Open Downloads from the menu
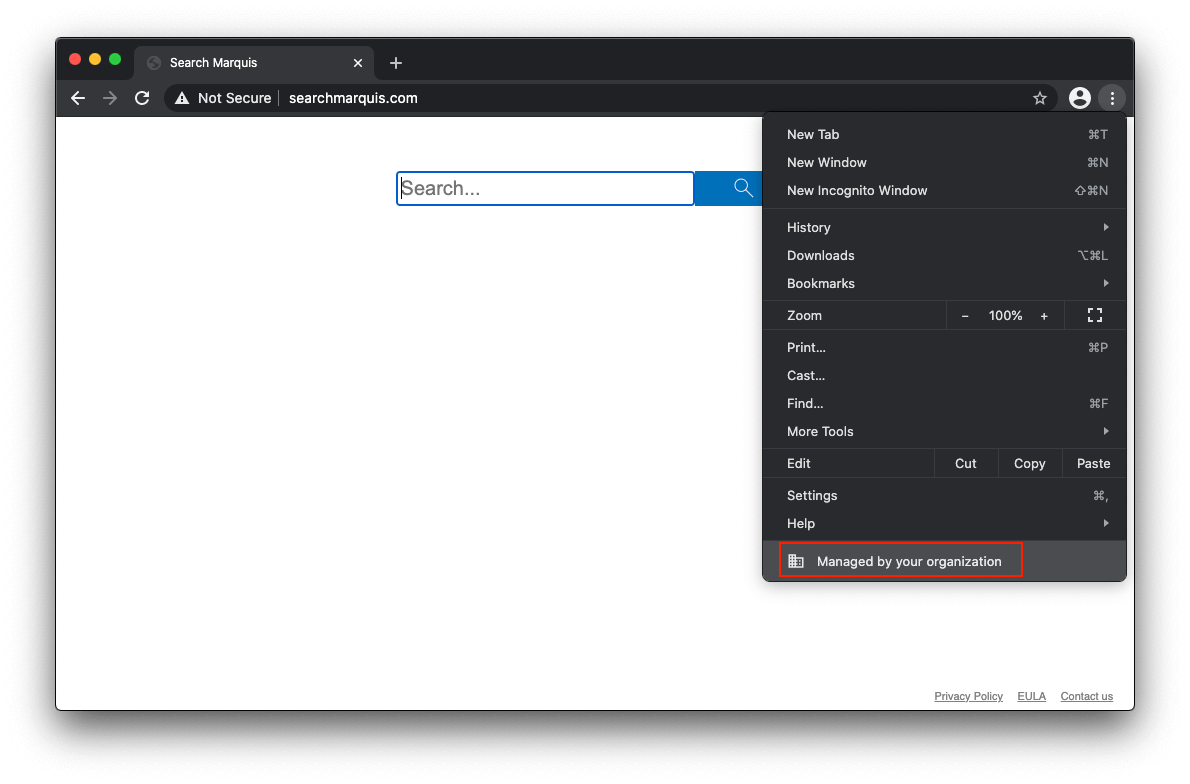1190x784 pixels. [x=944, y=256]
